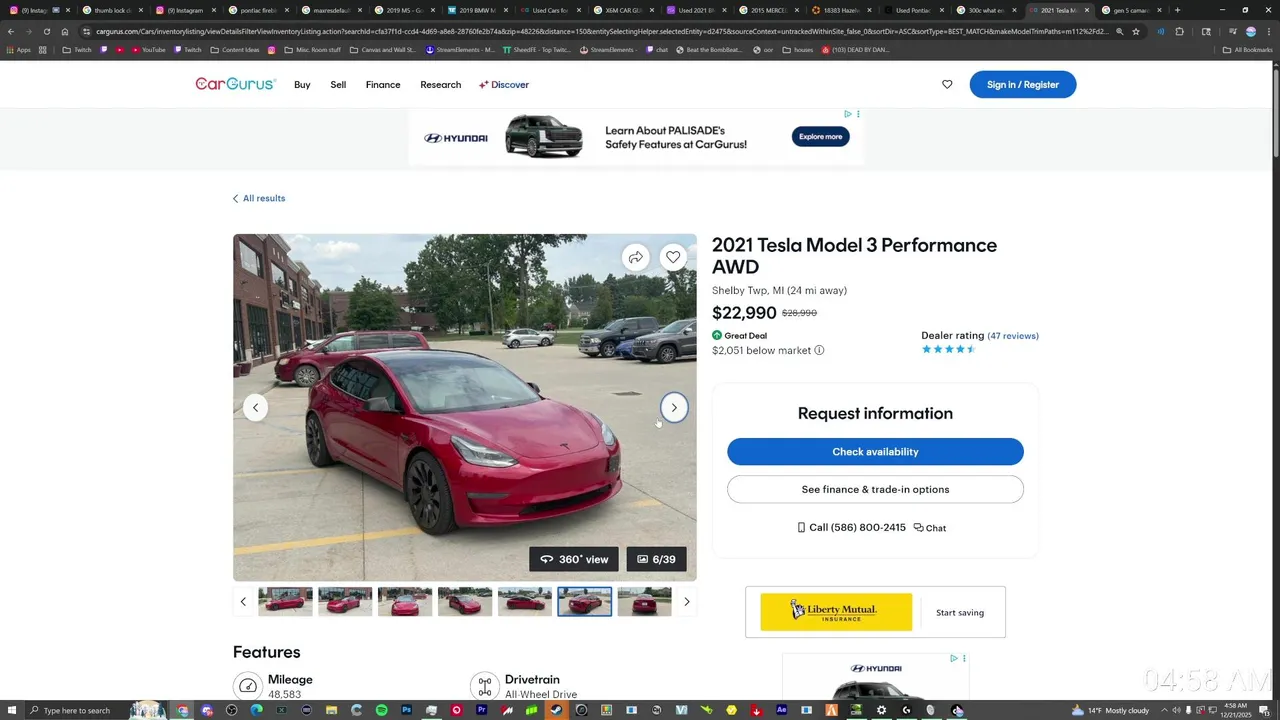Open the Buy menu
The height and width of the screenshot is (720, 1280).
302,84
